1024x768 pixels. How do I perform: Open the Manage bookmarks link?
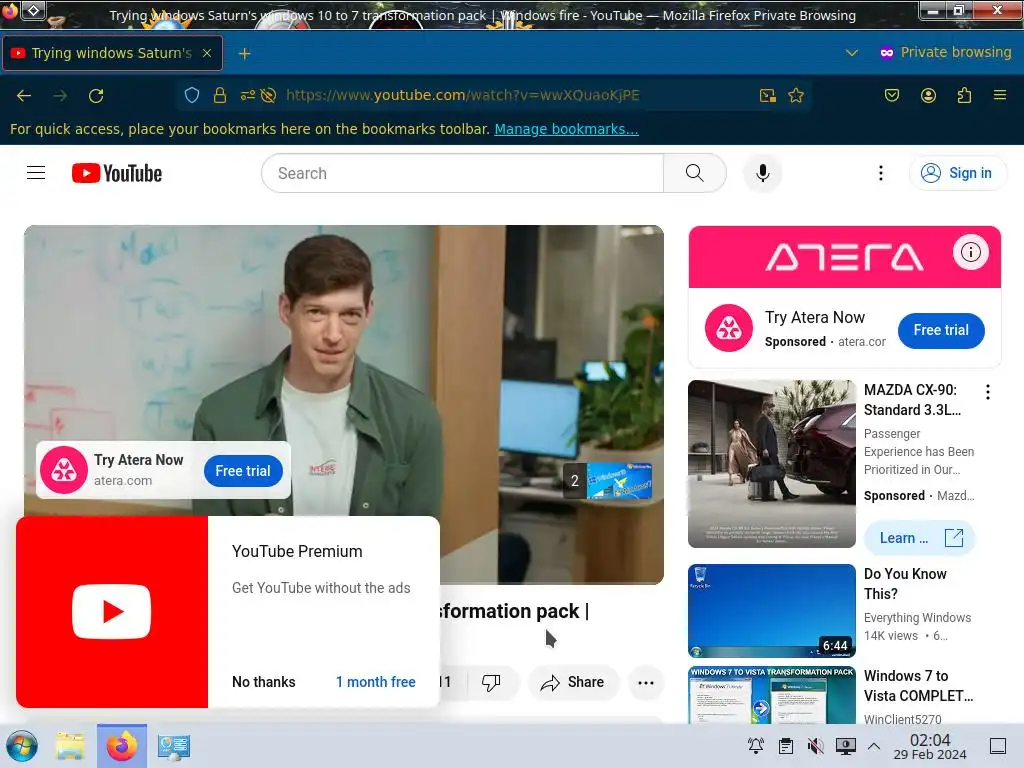[x=566, y=129]
